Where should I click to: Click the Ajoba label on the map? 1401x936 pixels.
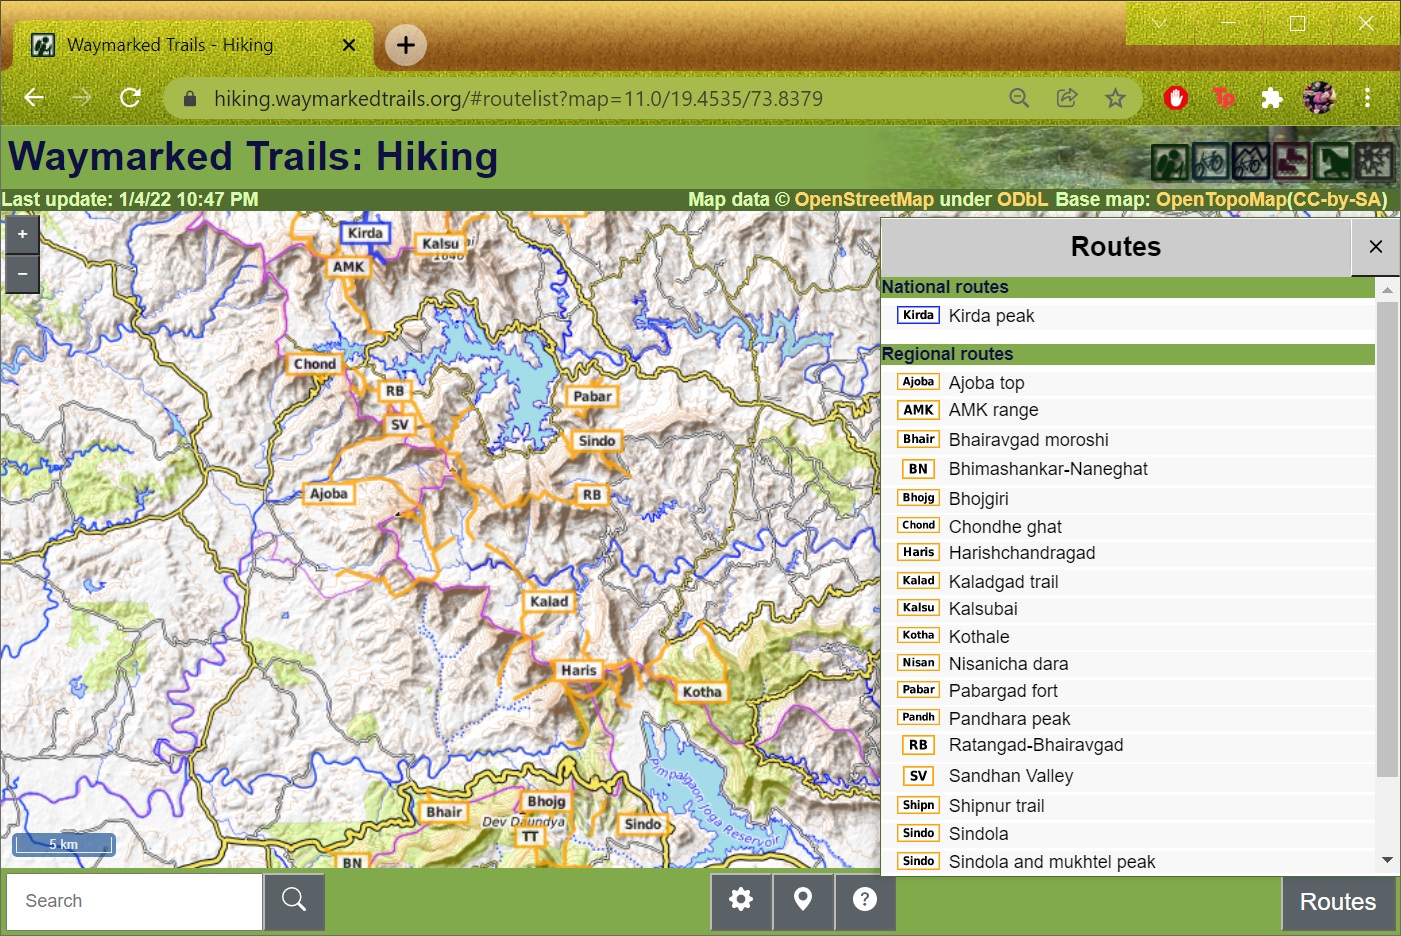pyautogui.click(x=329, y=493)
